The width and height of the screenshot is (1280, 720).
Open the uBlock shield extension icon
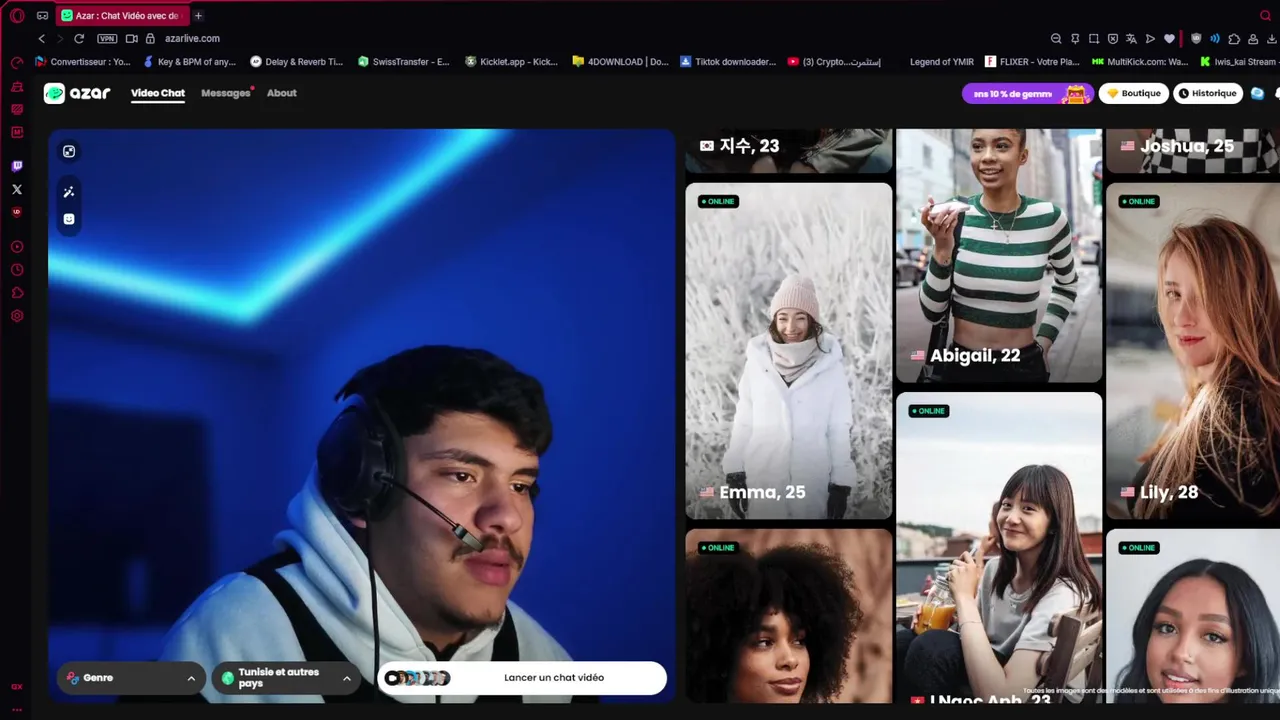(x=1196, y=38)
